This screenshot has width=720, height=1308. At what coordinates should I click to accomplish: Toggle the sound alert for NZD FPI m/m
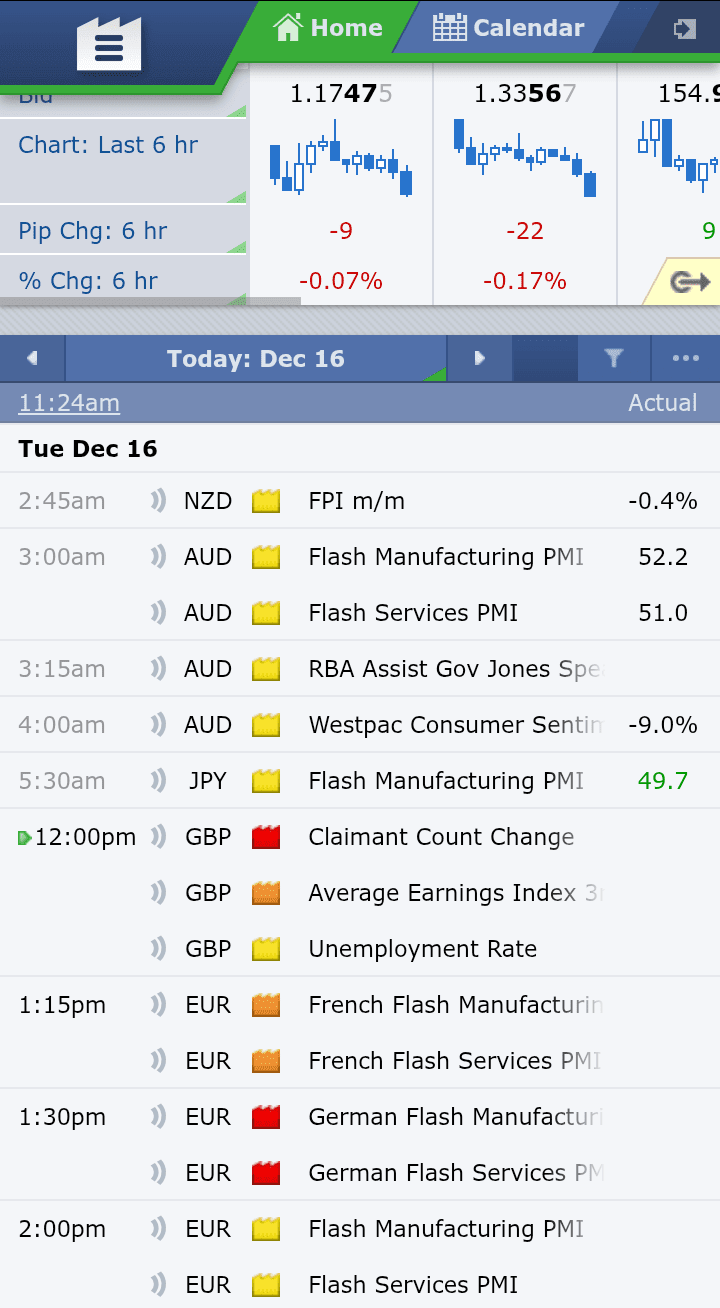158,501
